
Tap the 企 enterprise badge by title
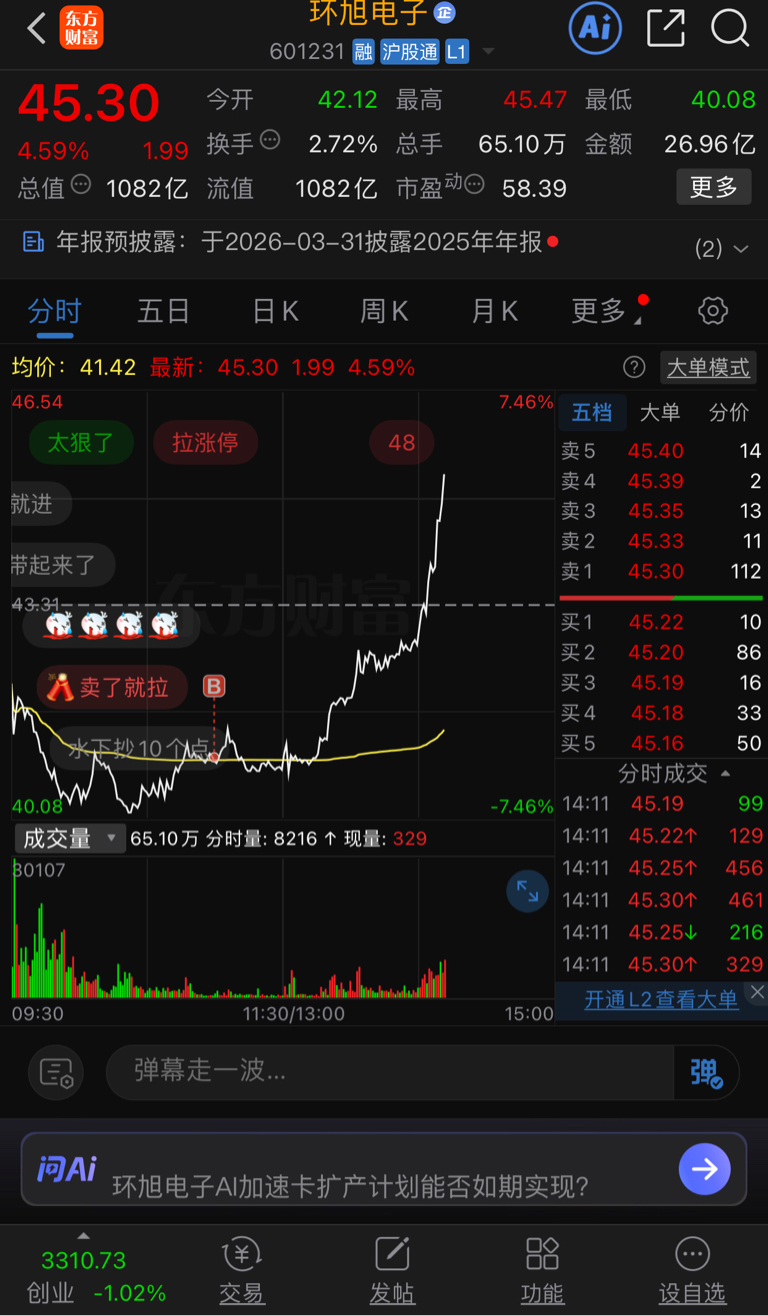pyautogui.click(x=445, y=13)
